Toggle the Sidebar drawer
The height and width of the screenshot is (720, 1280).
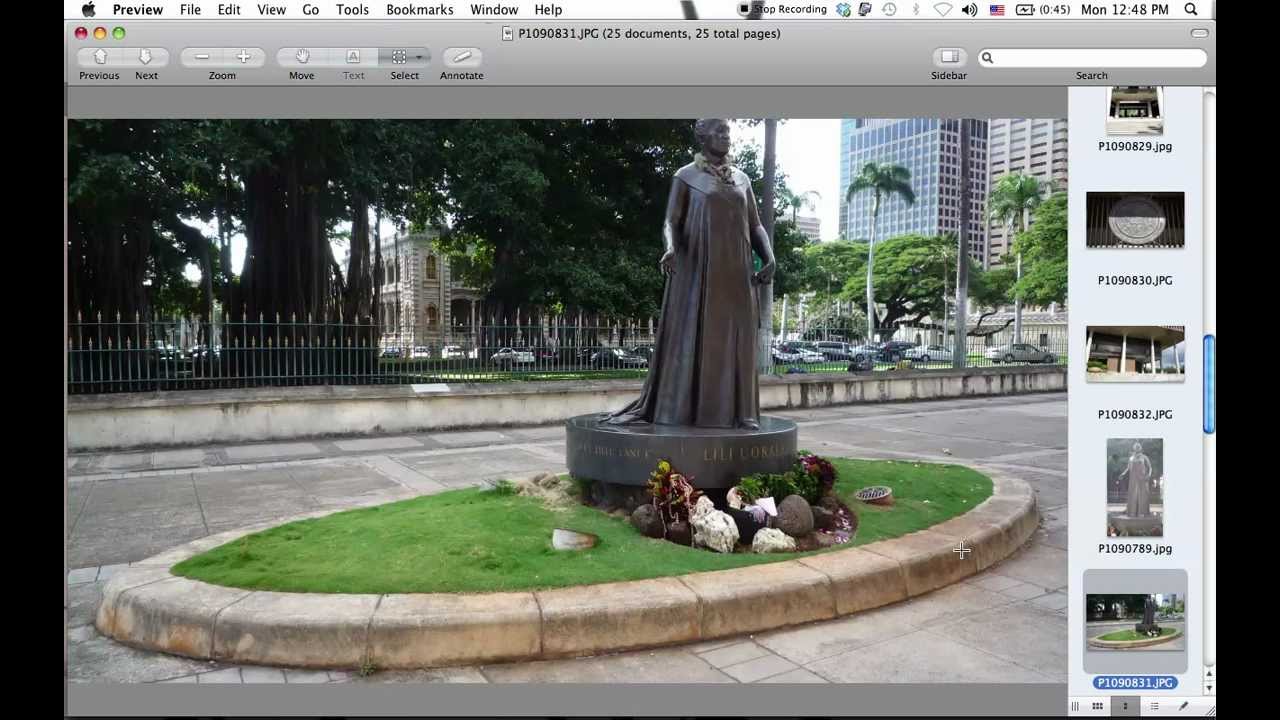click(949, 57)
